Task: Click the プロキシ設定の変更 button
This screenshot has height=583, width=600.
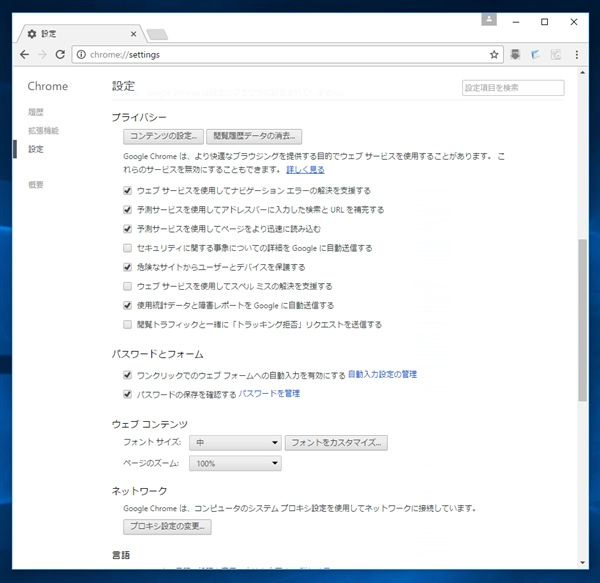Action: [167, 526]
